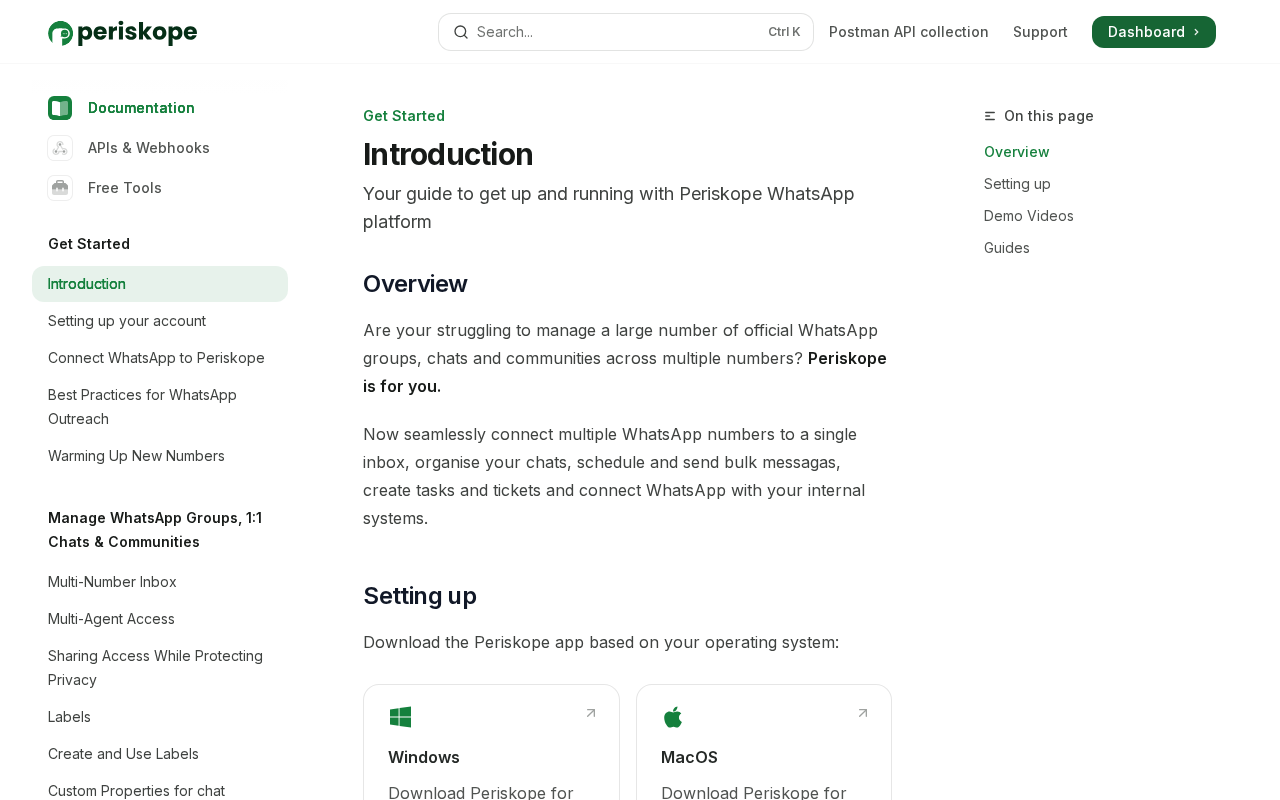
Task: Open Connect WhatsApp to Periskope page
Action: (156, 358)
